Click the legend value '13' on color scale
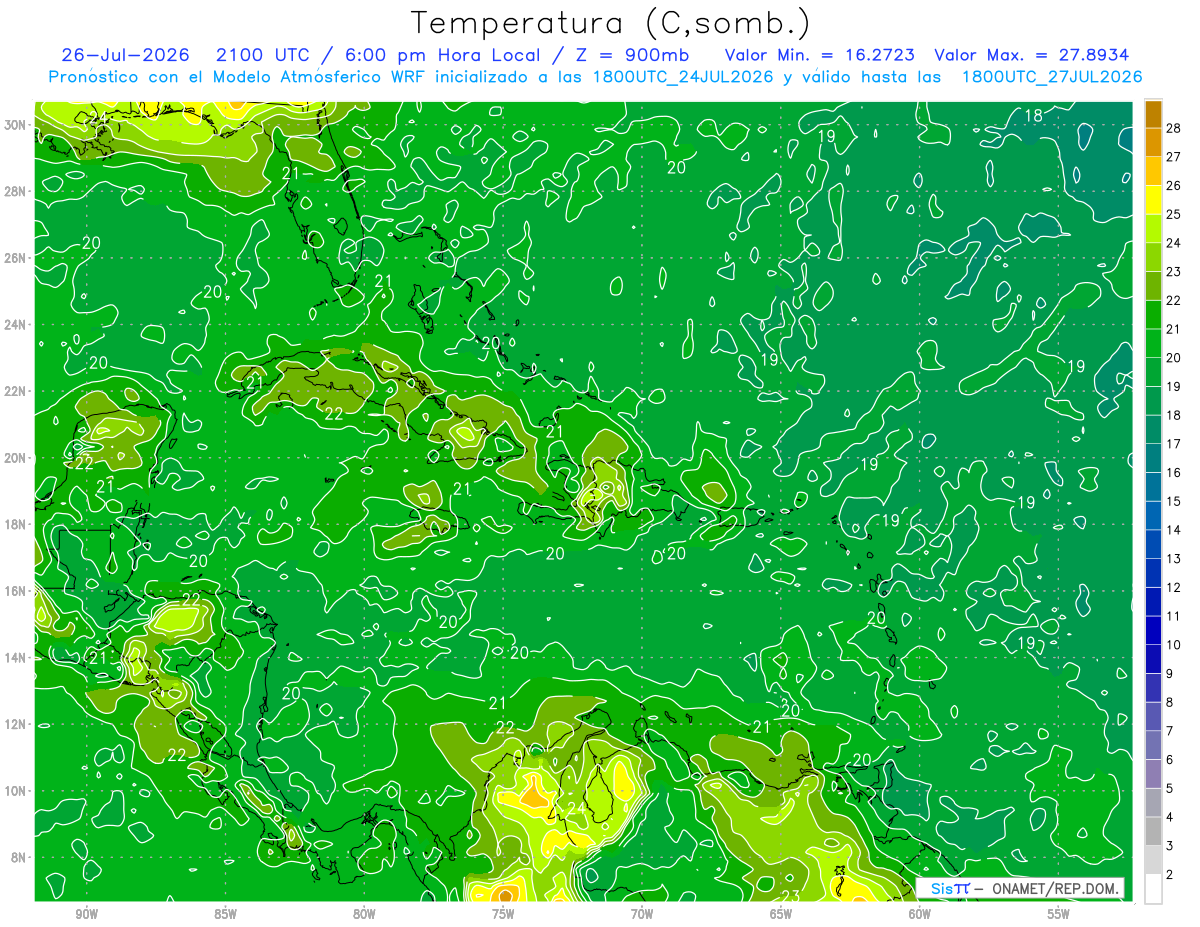Screen dimensions: 1200x927 tap(1175, 558)
